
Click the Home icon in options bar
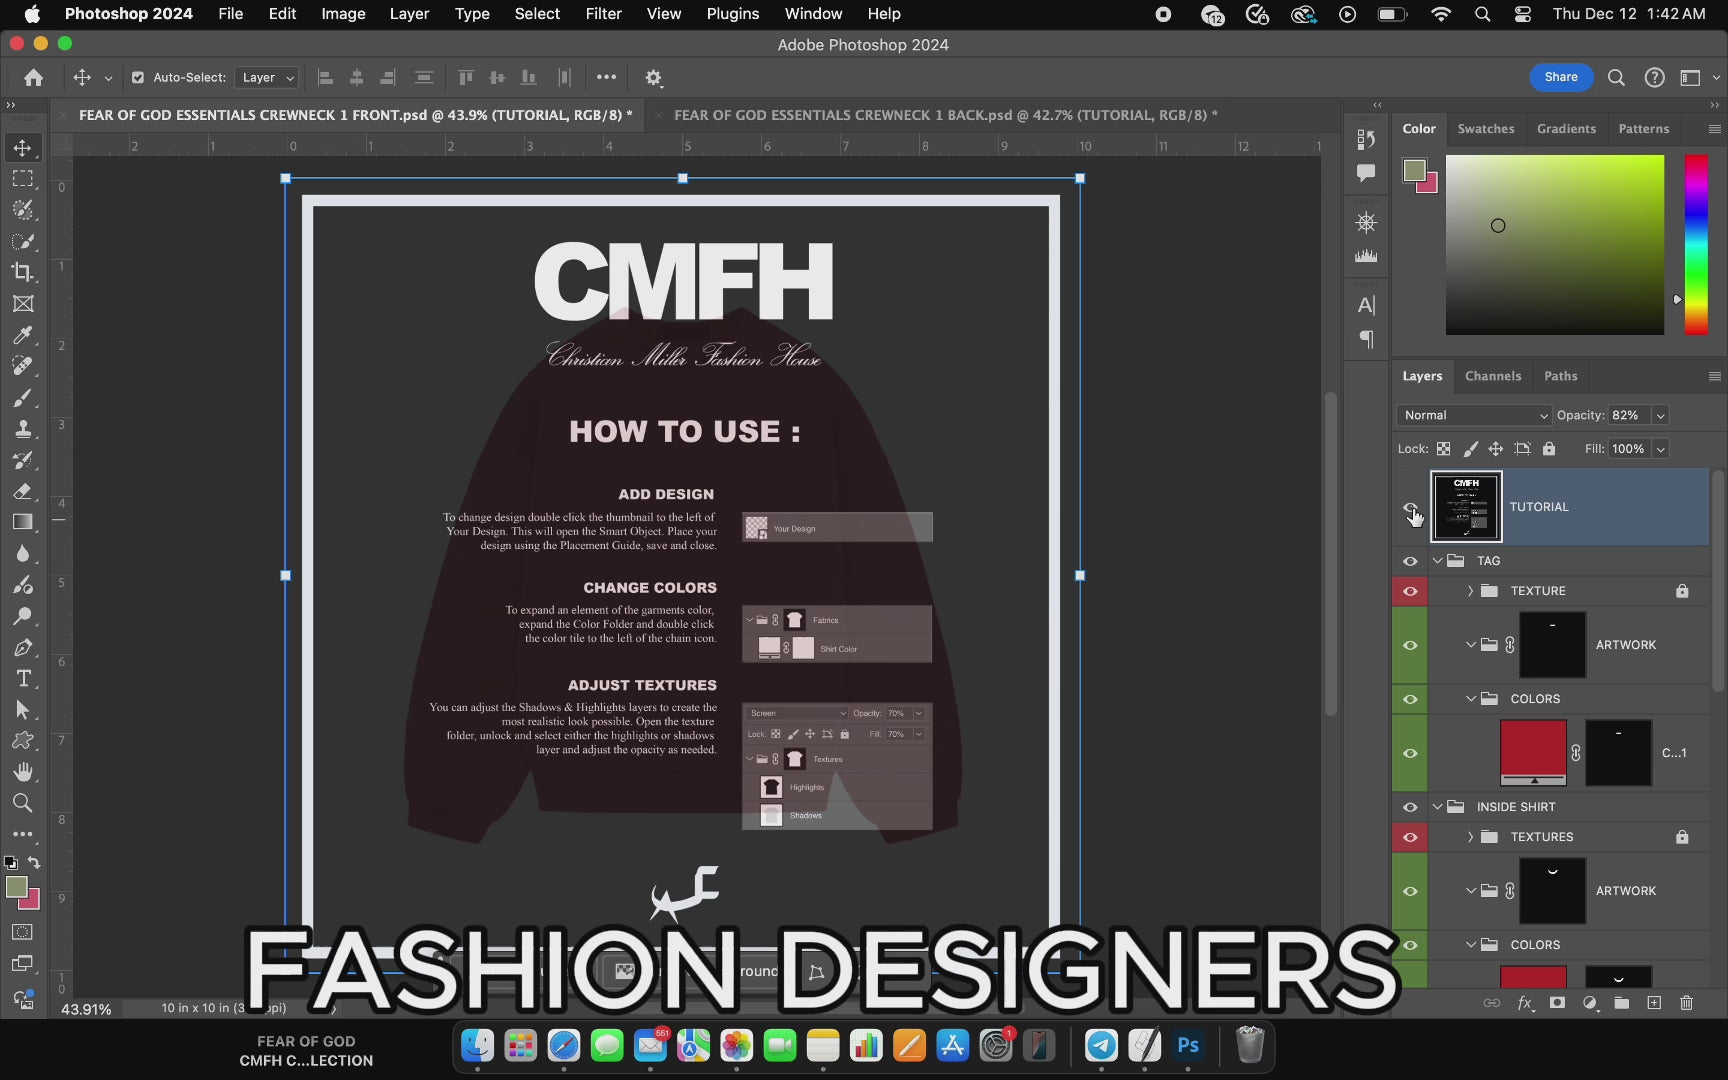tap(33, 78)
